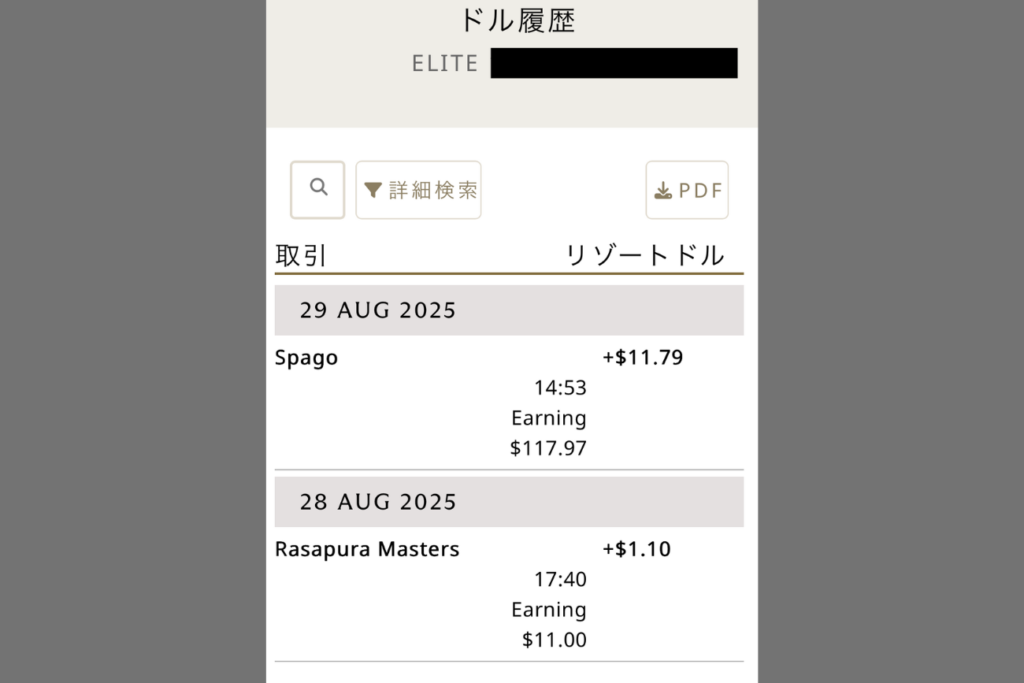Click the +$1.10 resort dollar amount
Screen dimensions: 1024x683
(637, 549)
